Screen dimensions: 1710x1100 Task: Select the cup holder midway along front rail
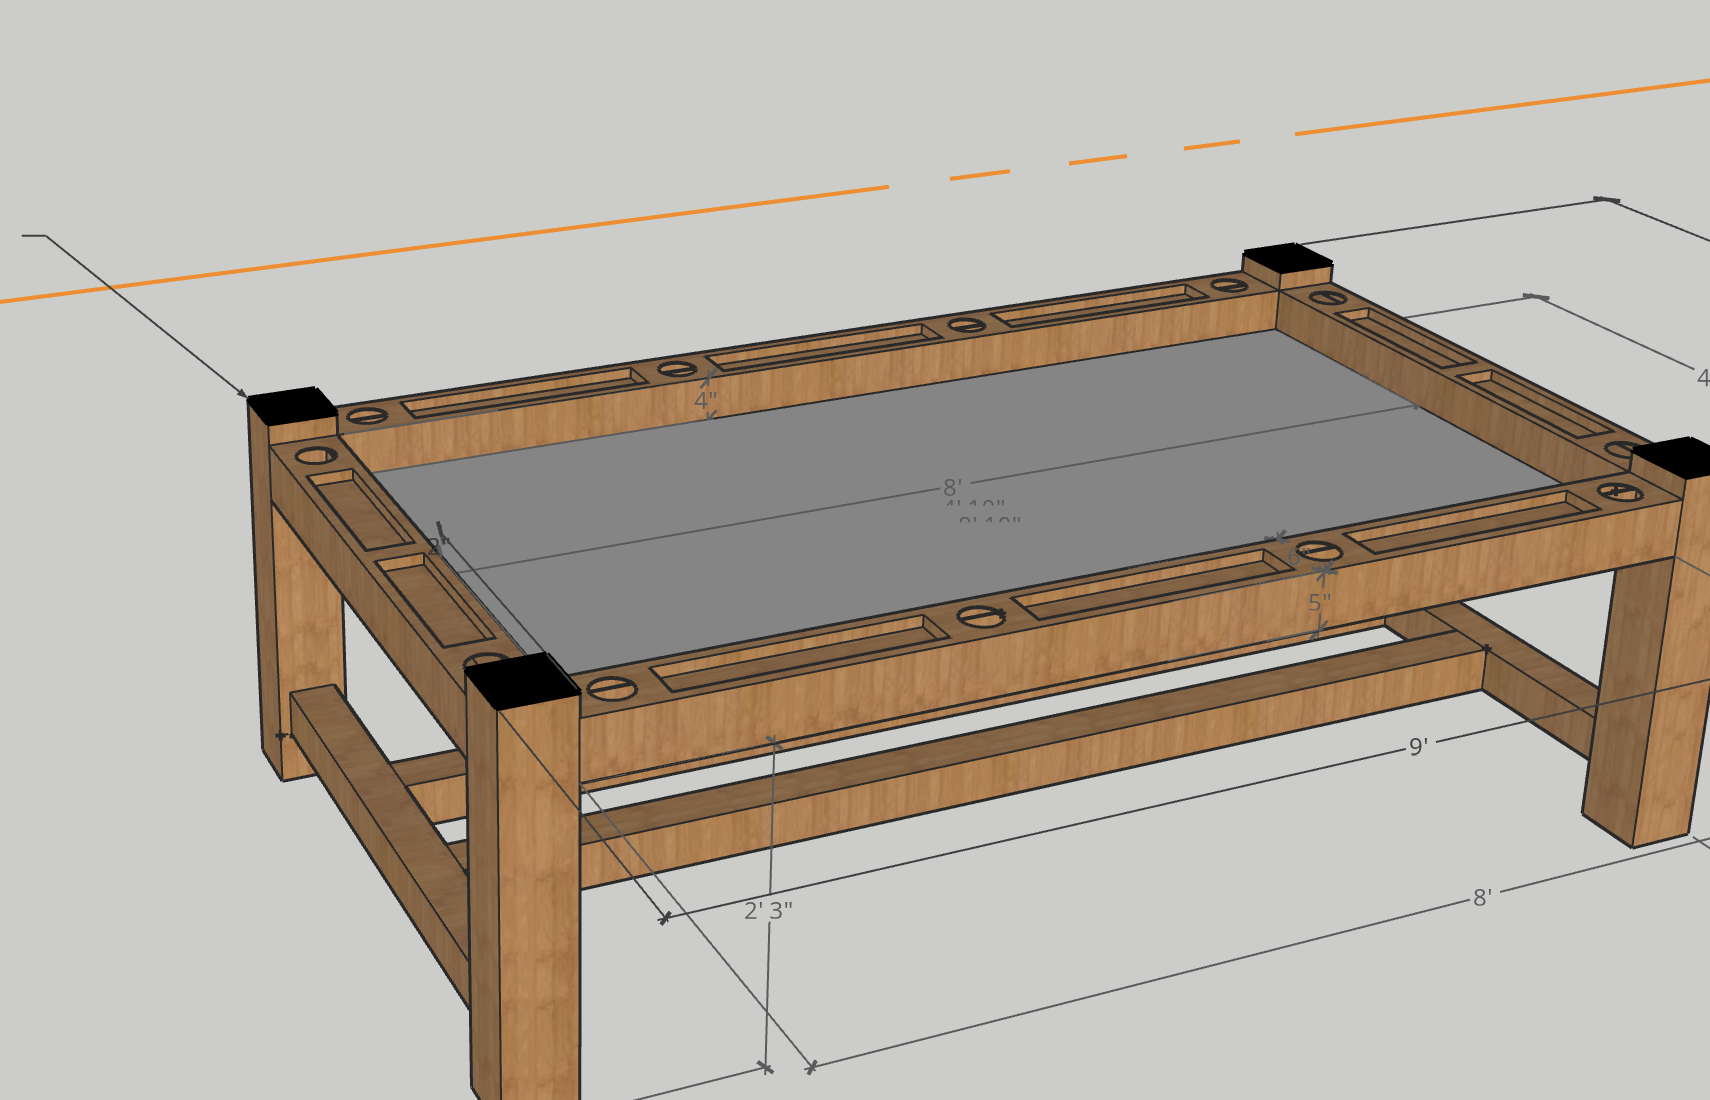pyautogui.click(x=980, y=617)
